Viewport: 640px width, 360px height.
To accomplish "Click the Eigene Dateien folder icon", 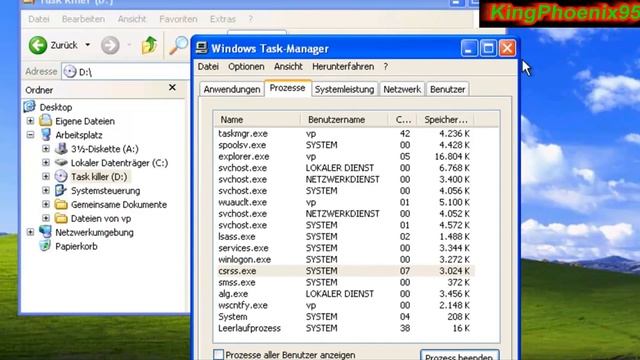I will pyautogui.click(x=45, y=121).
